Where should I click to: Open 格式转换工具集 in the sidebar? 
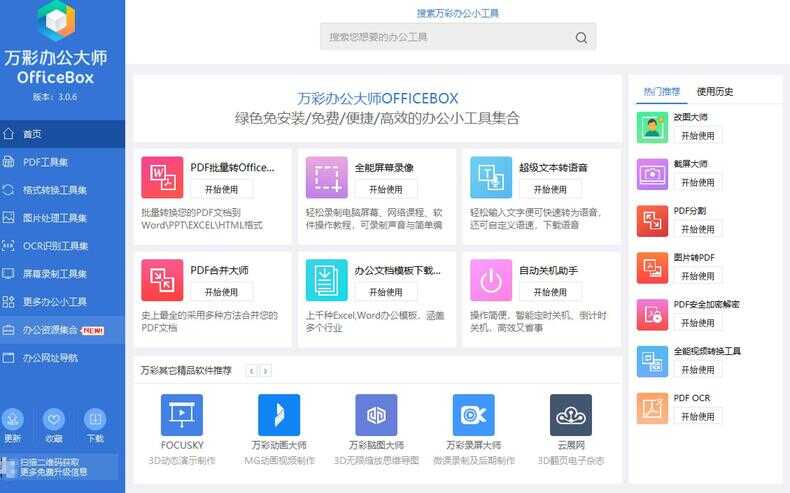[x=62, y=190]
